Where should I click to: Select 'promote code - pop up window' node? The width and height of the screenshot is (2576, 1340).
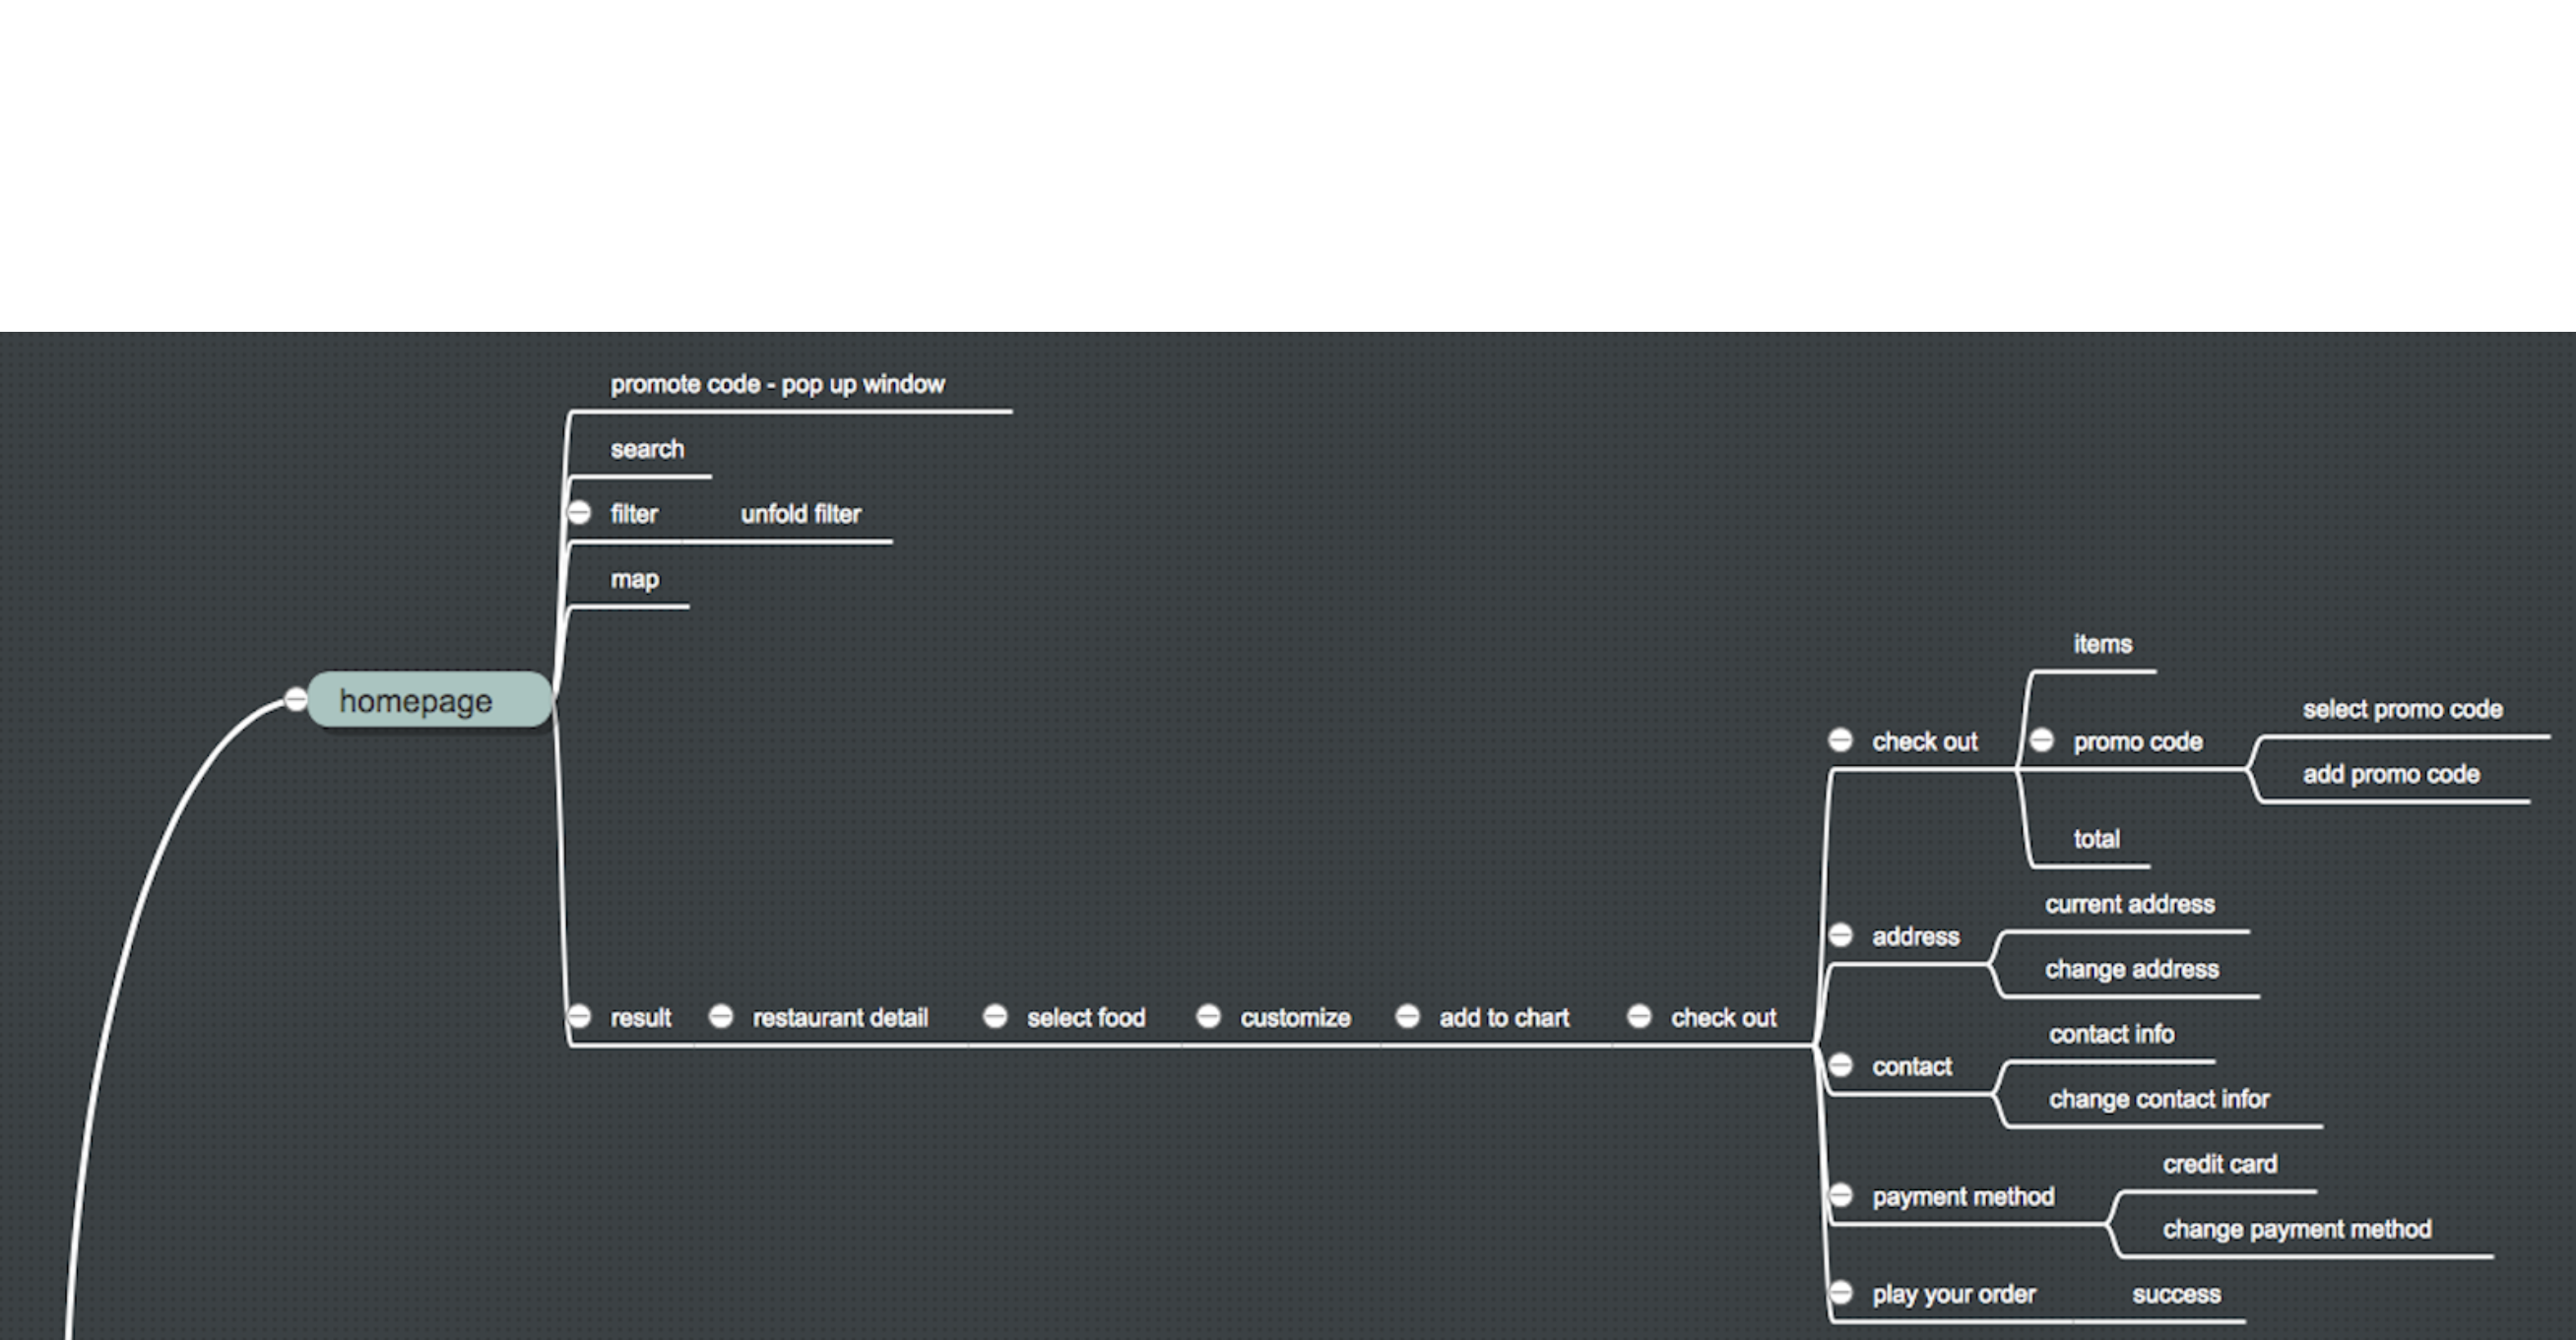pyautogui.click(x=777, y=385)
